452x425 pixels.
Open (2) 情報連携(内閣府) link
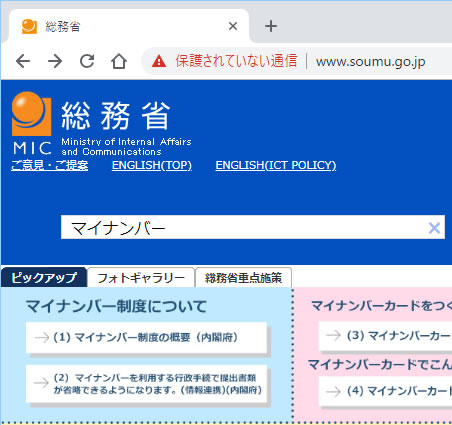click(146, 384)
